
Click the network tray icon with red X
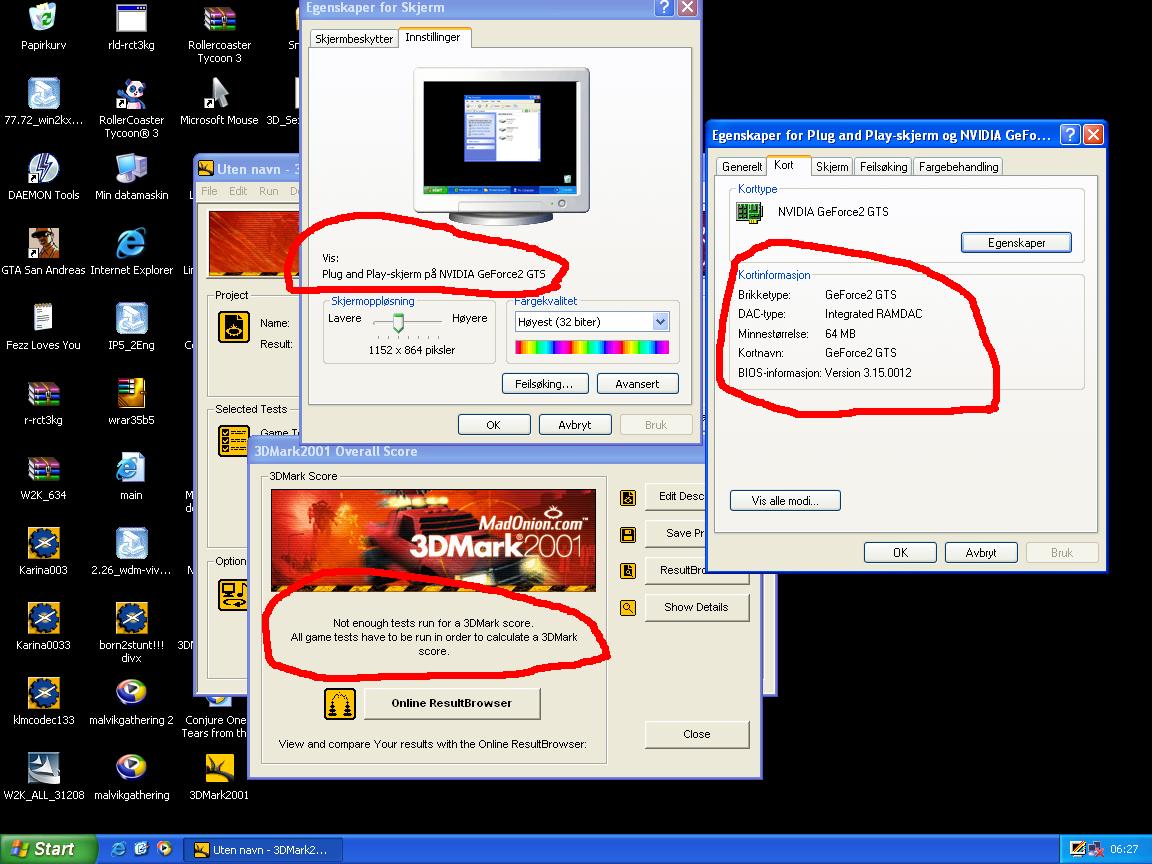pos(1095,849)
